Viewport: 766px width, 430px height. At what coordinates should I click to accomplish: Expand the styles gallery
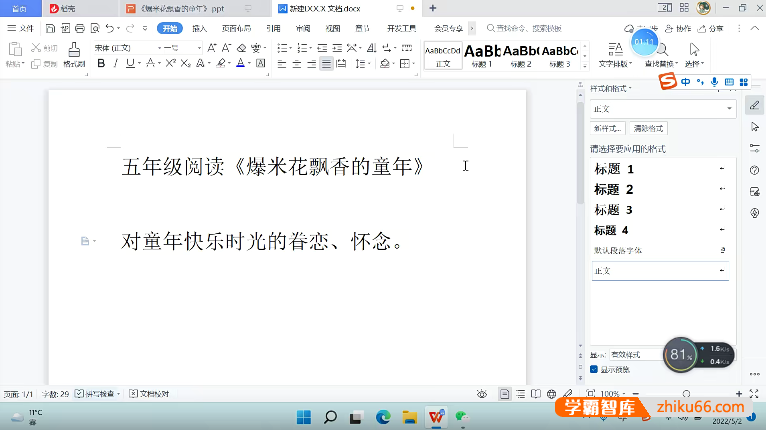[585, 64]
